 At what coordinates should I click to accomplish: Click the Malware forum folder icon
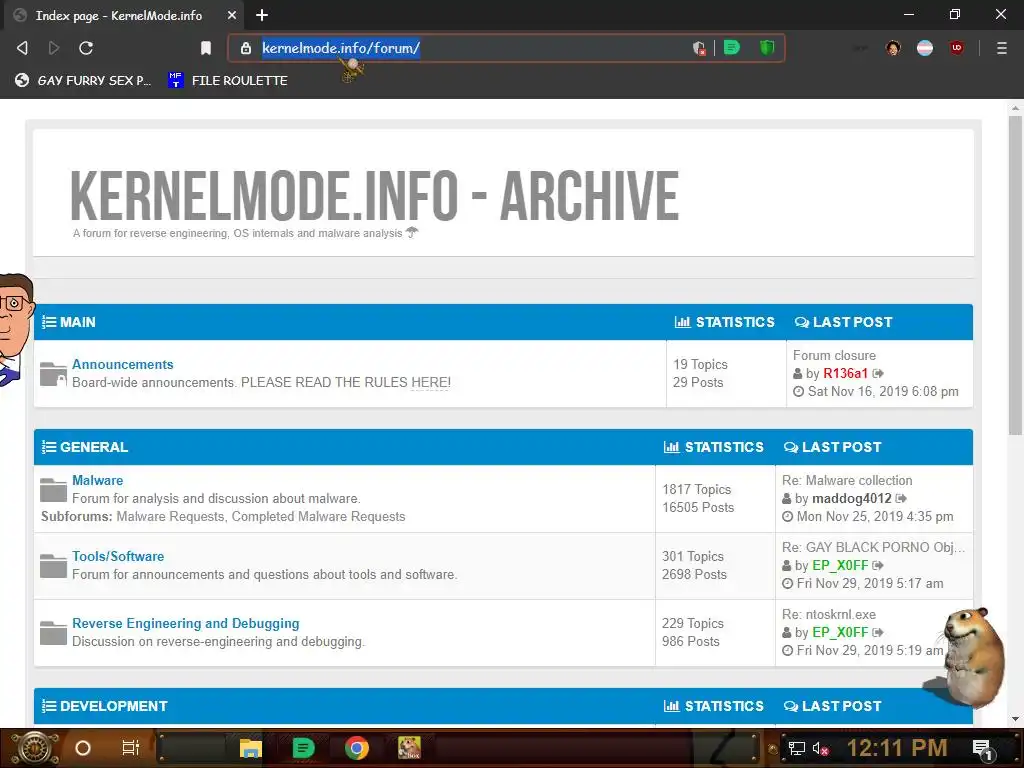click(53, 490)
